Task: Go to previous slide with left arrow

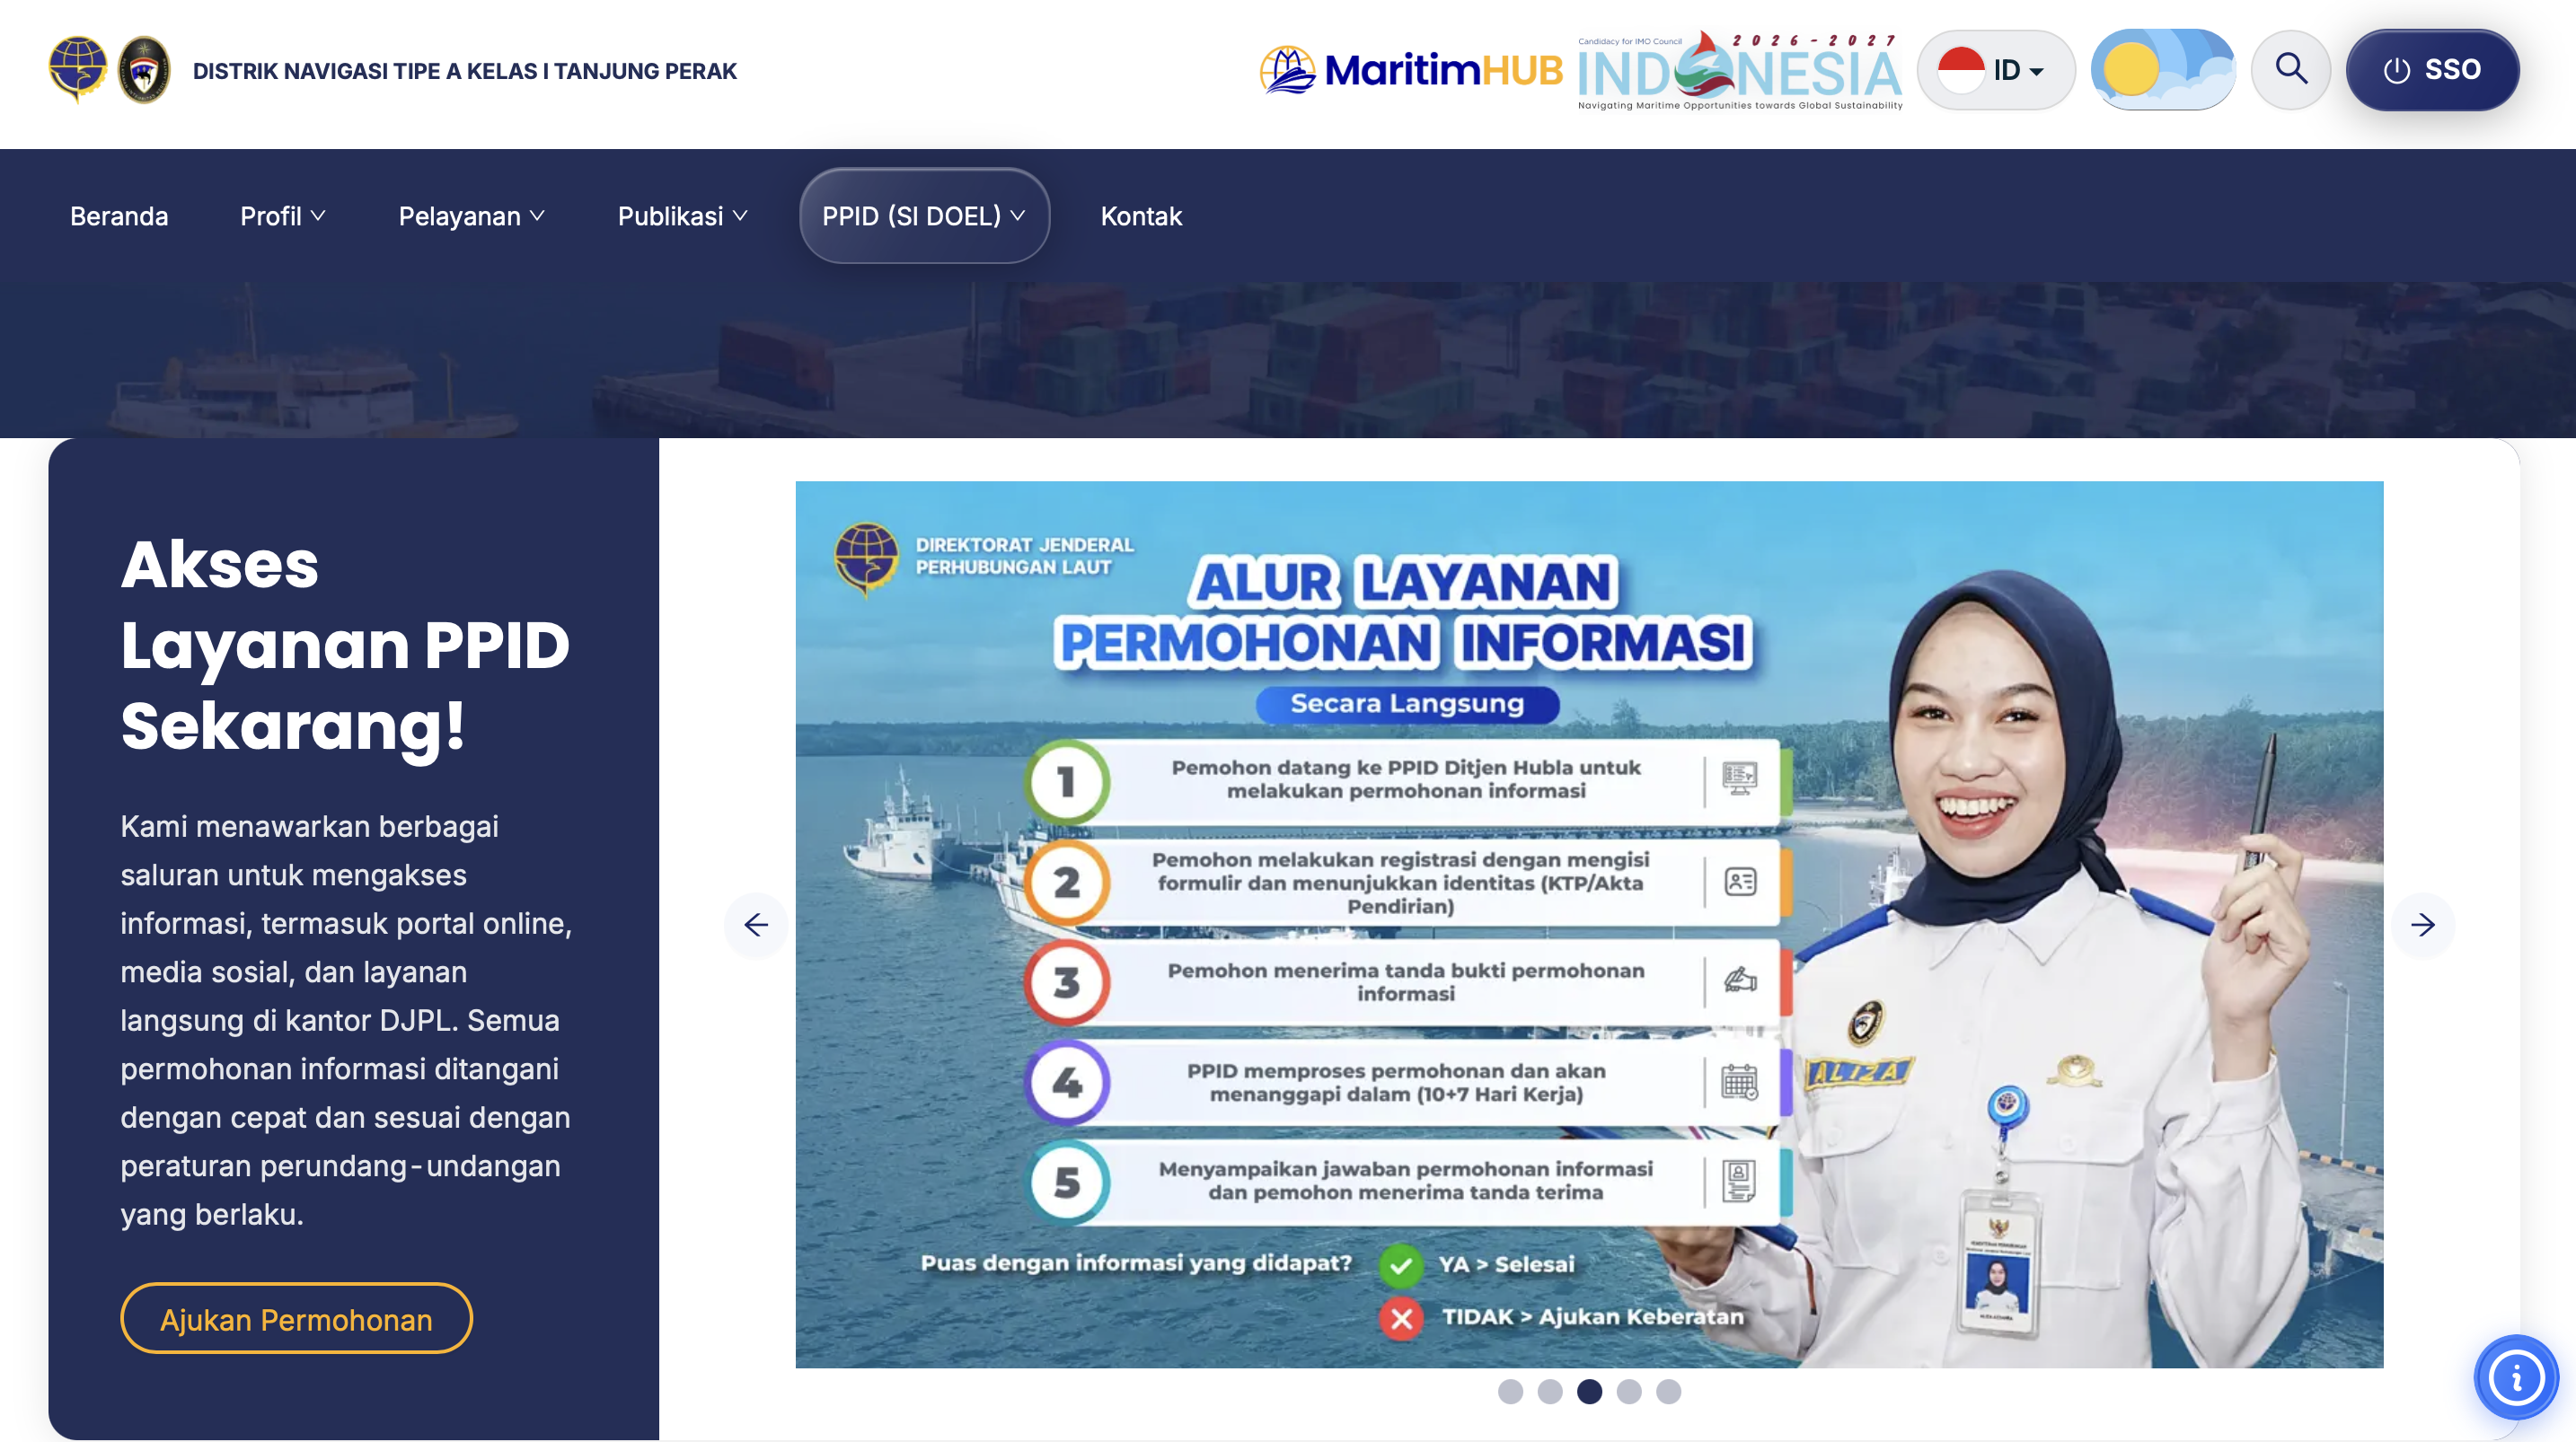Action: [x=756, y=925]
